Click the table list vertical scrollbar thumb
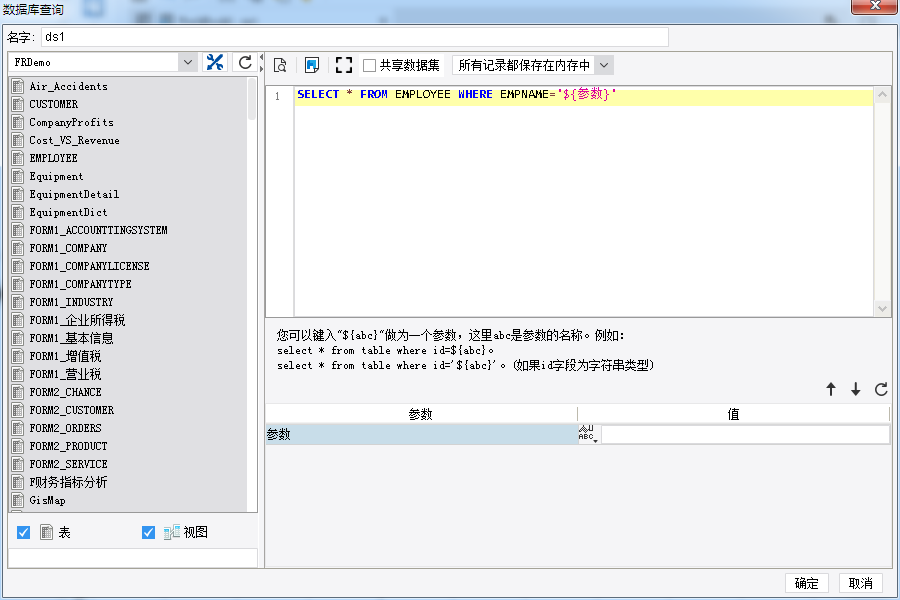The width and height of the screenshot is (900, 600). point(252,99)
